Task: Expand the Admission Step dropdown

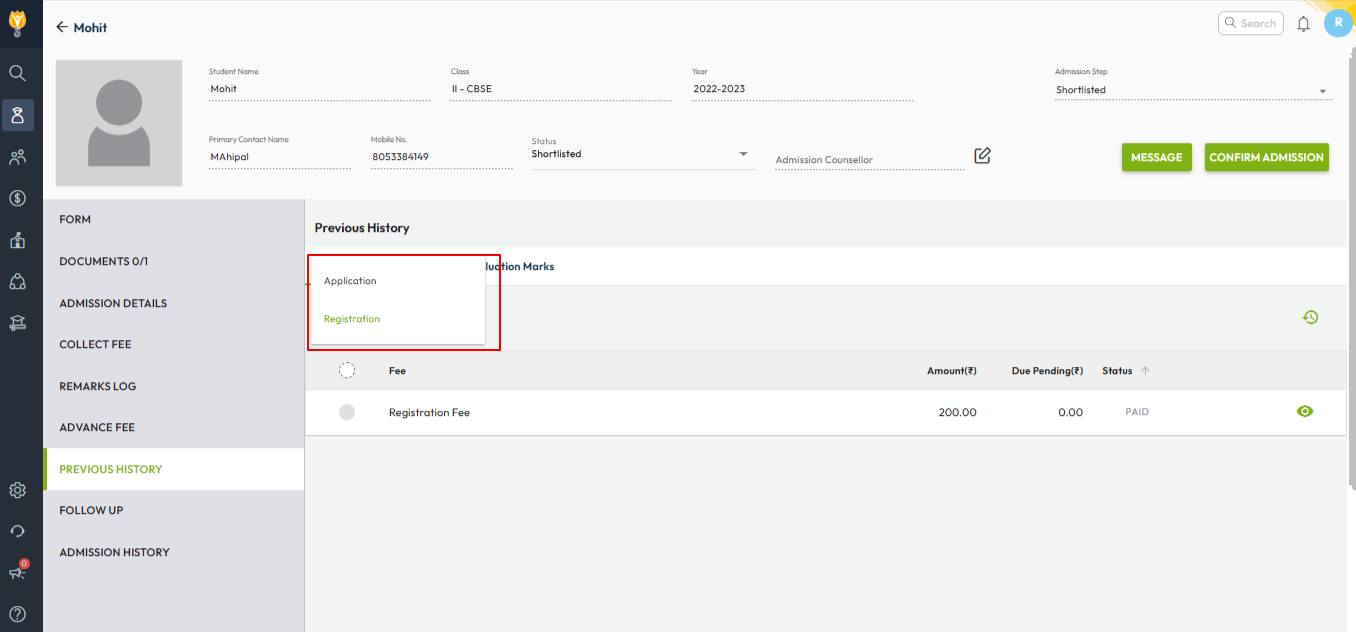Action: pyautogui.click(x=1323, y=91)
